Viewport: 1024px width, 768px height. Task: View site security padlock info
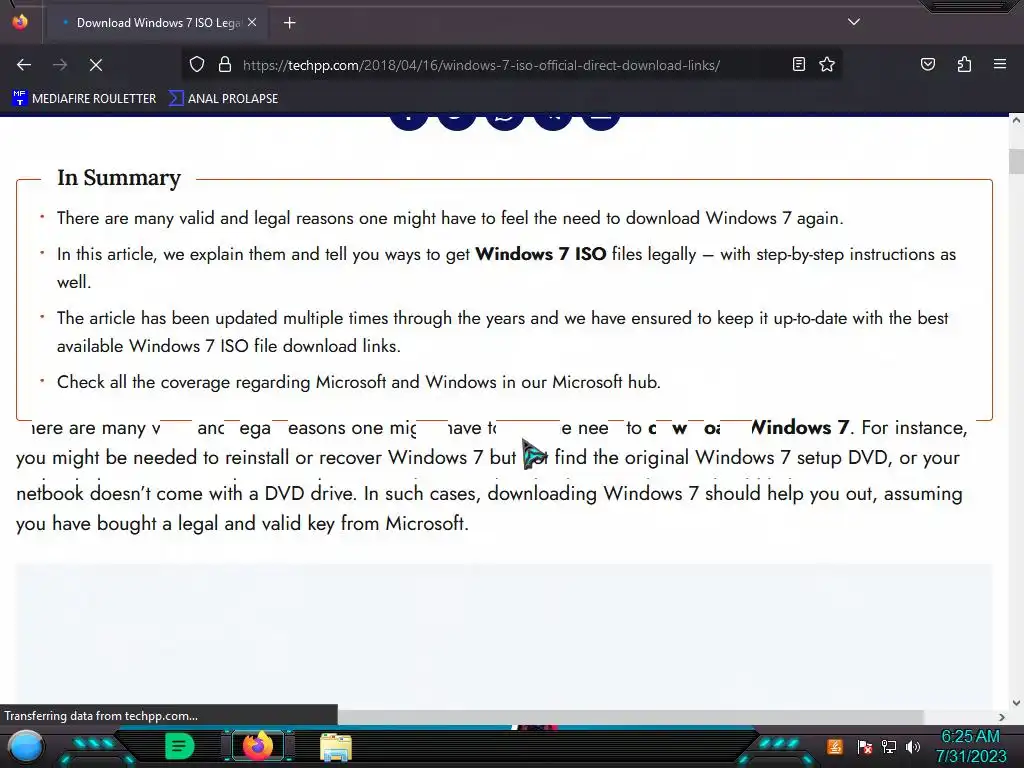[225, 65]
